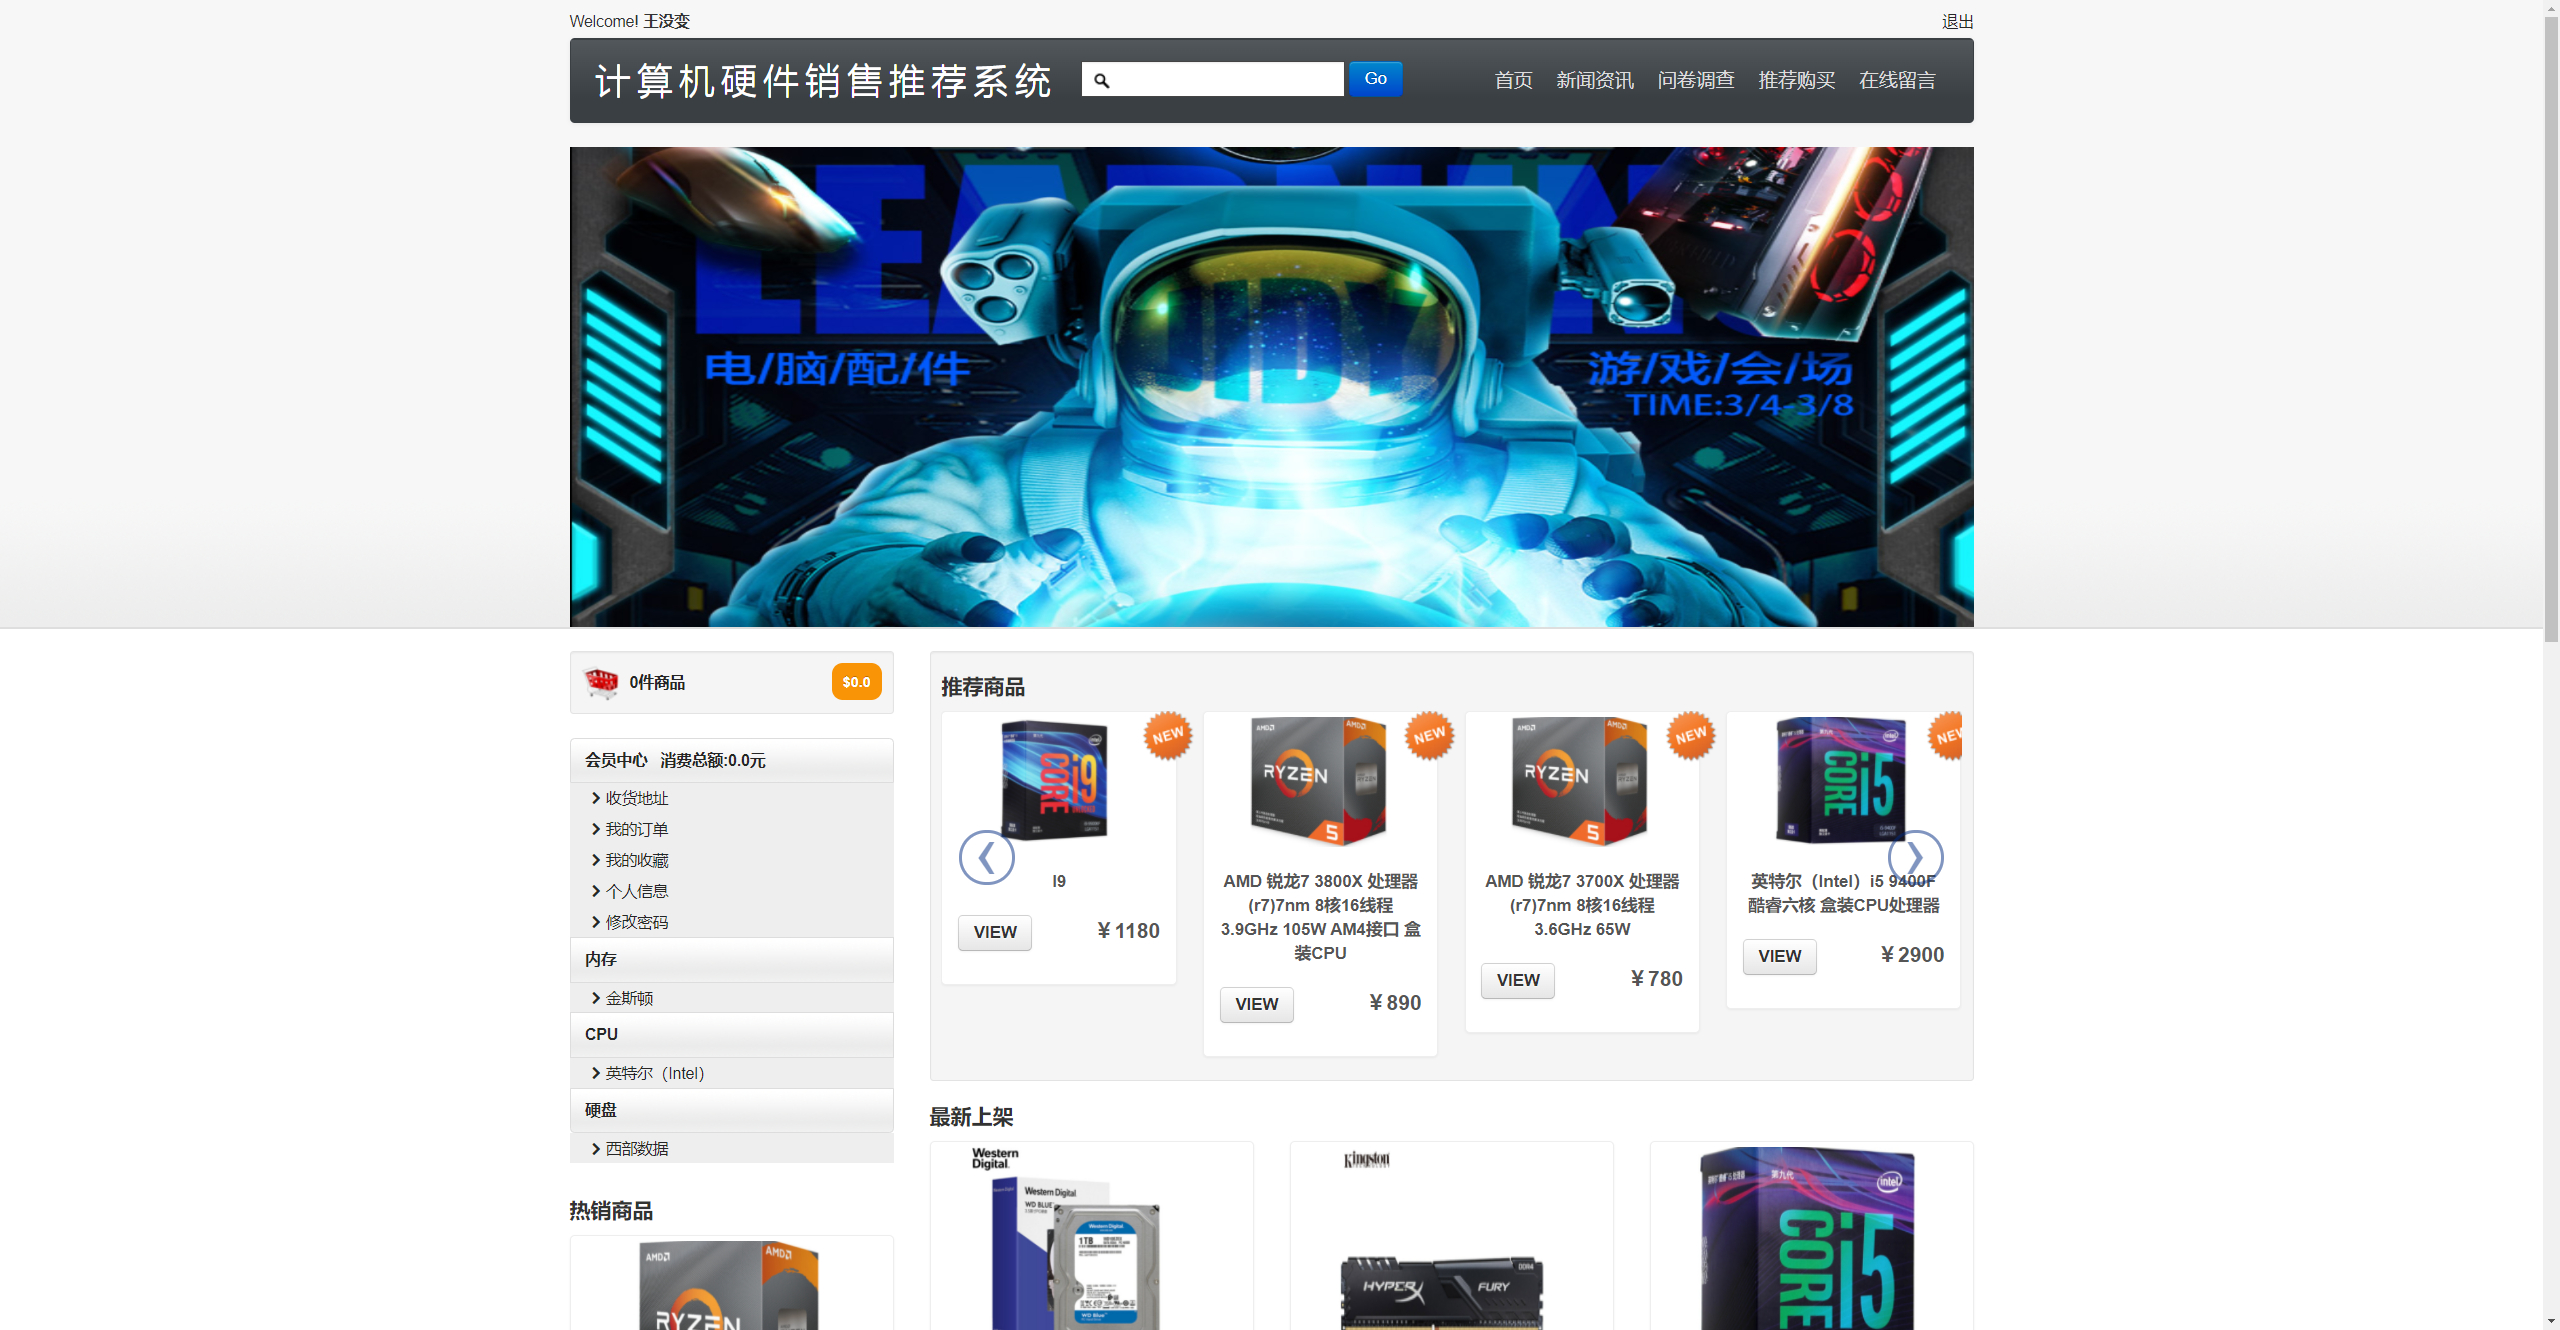Click 退出 logout link
Image resolution: width=2560 pixels, height=1330 pixels.
(x=1956, y=21)
